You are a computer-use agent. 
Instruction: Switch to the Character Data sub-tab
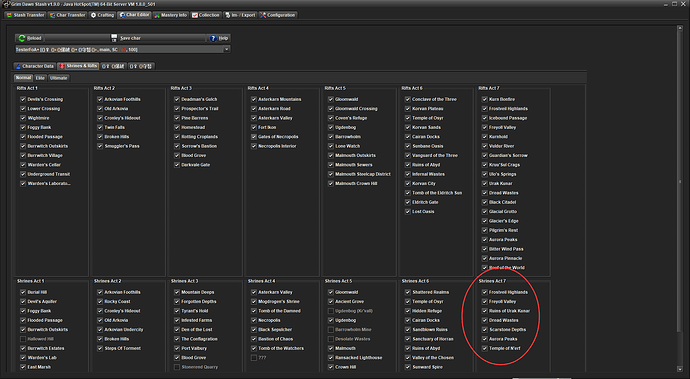(34, 66)
